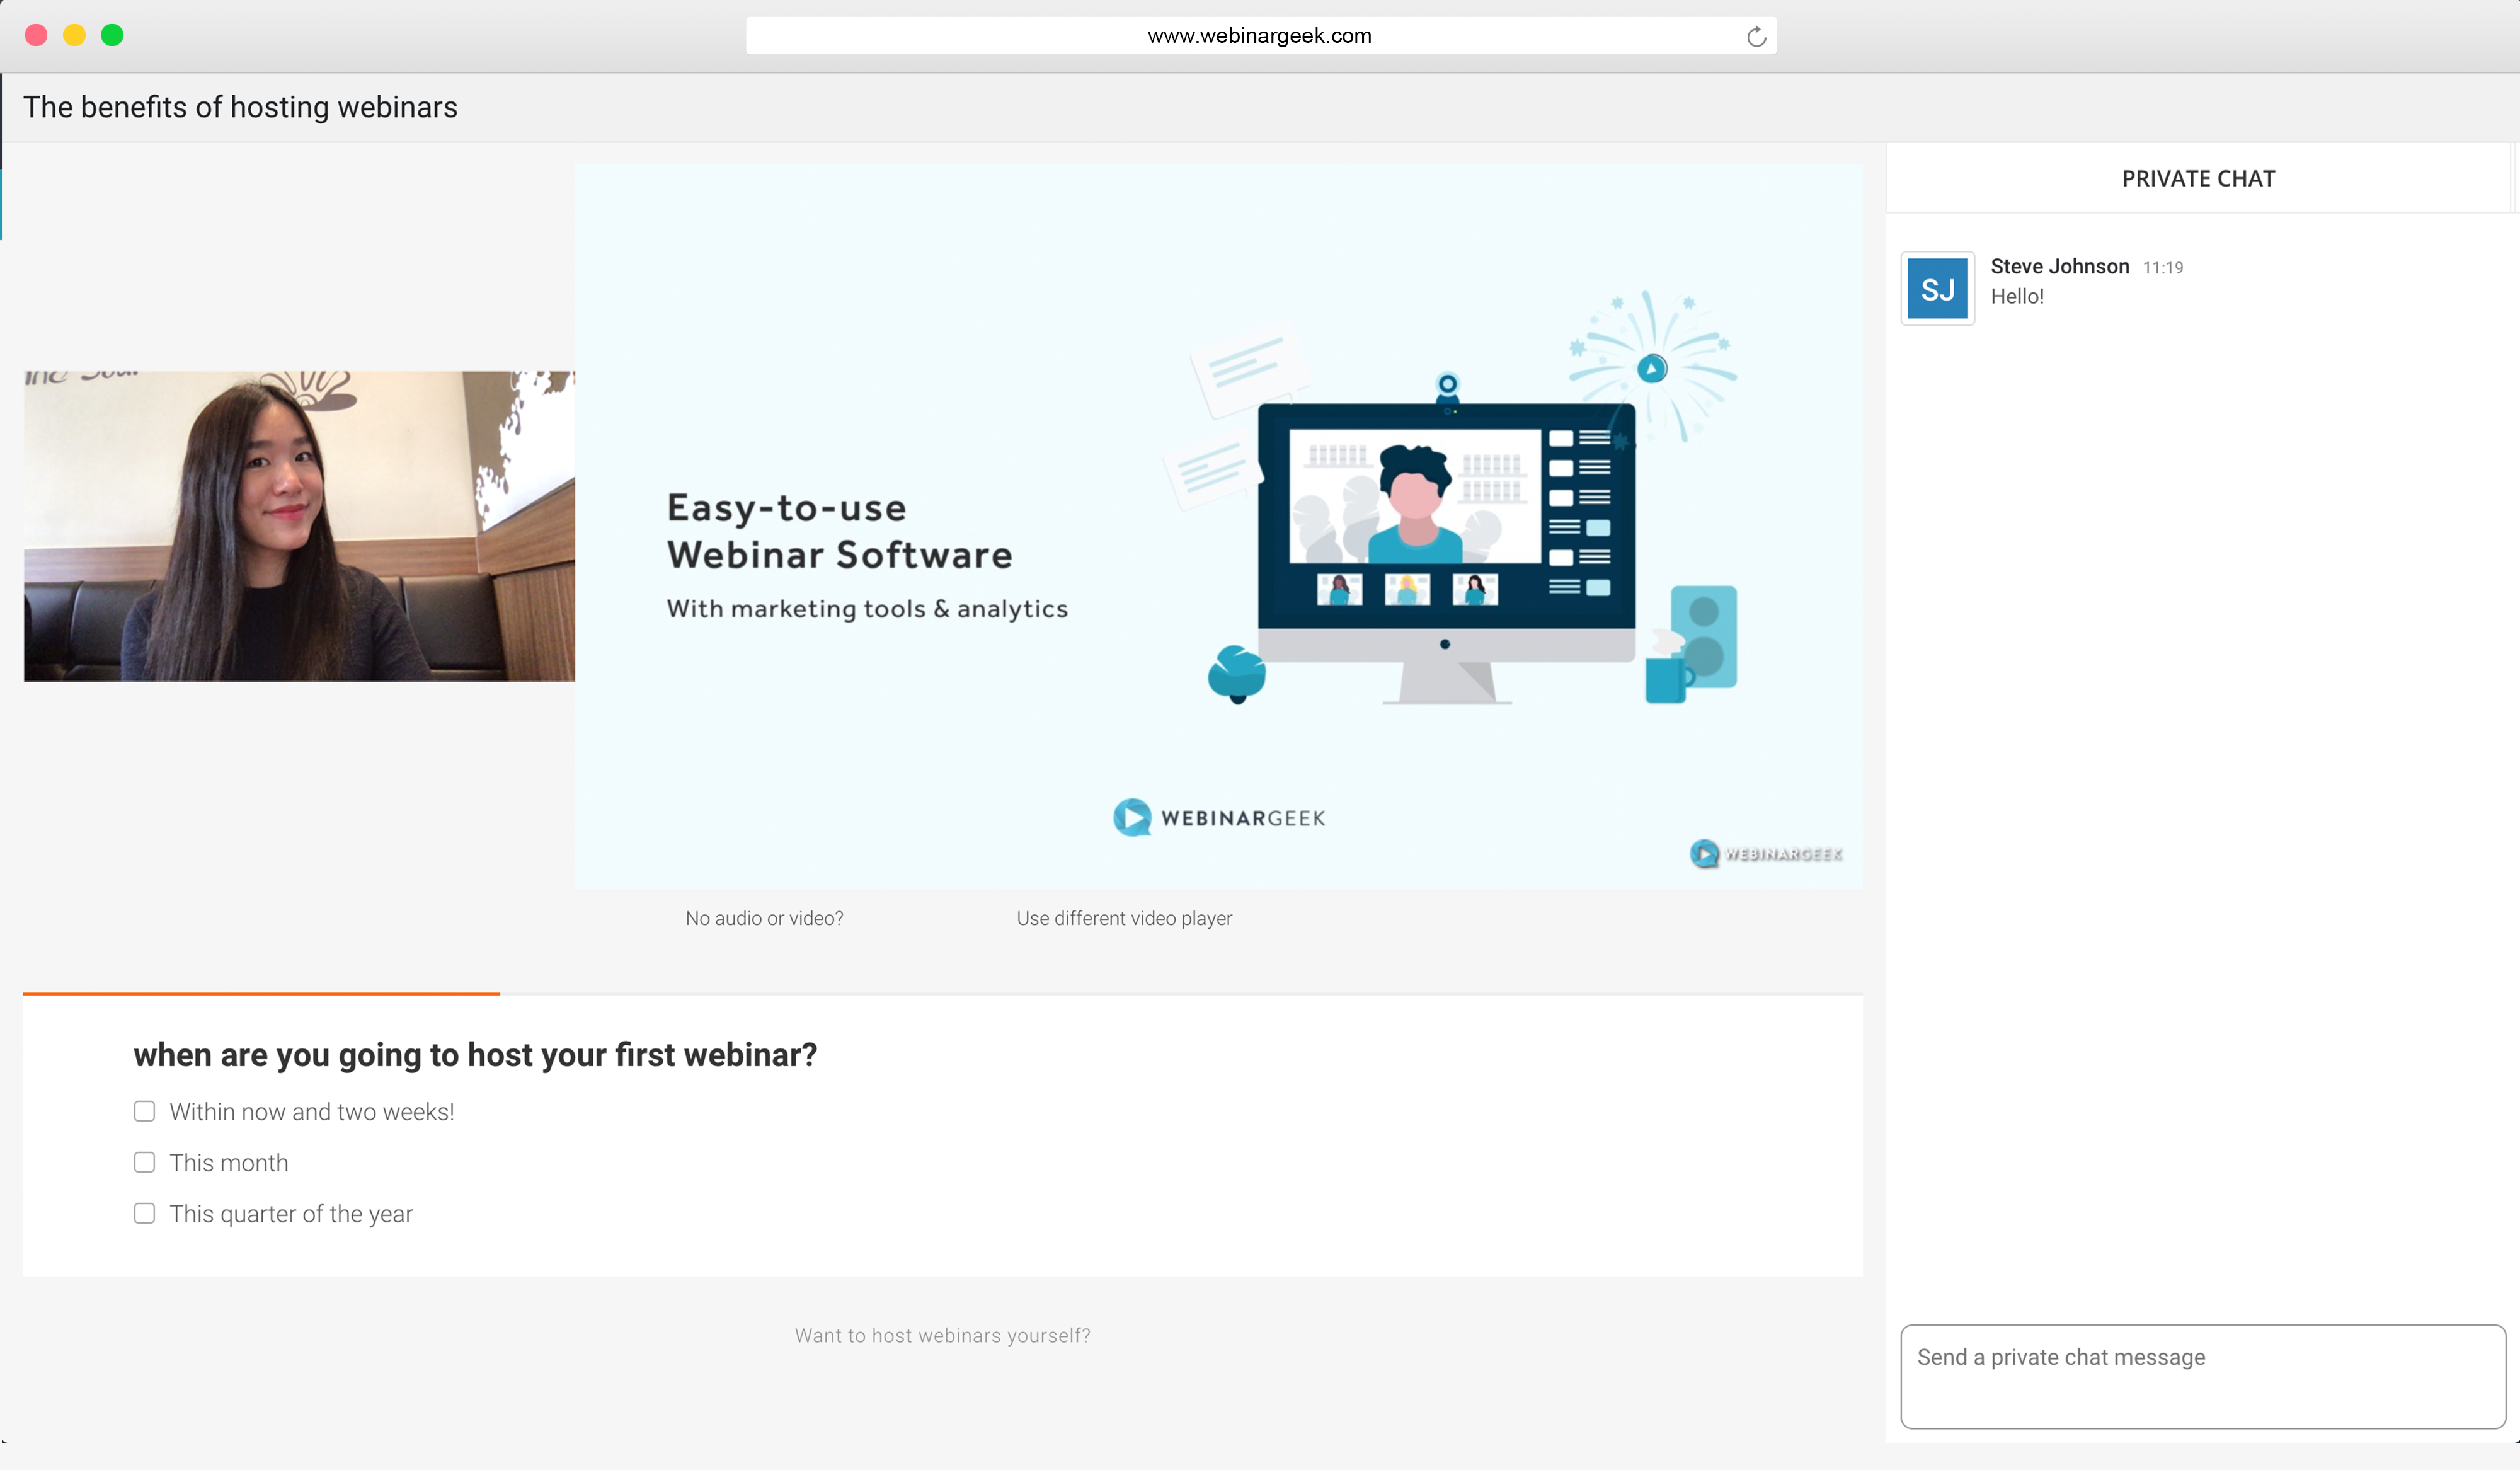
Task: Click the red close window button
Action: pos(36,35)
